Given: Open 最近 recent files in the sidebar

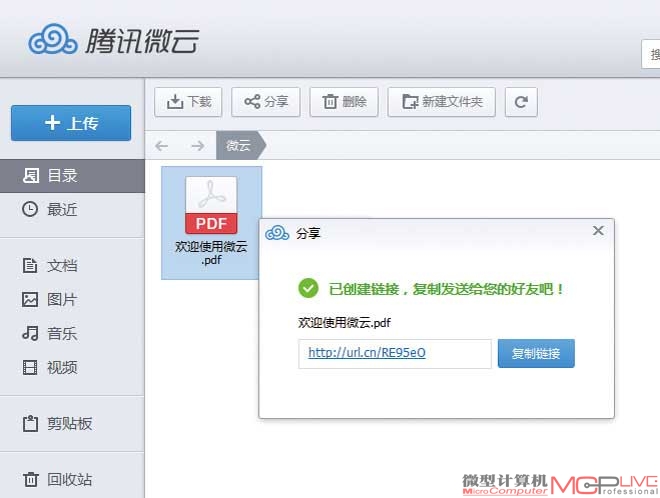Looking at the screenshot, I should click(72, 209).
